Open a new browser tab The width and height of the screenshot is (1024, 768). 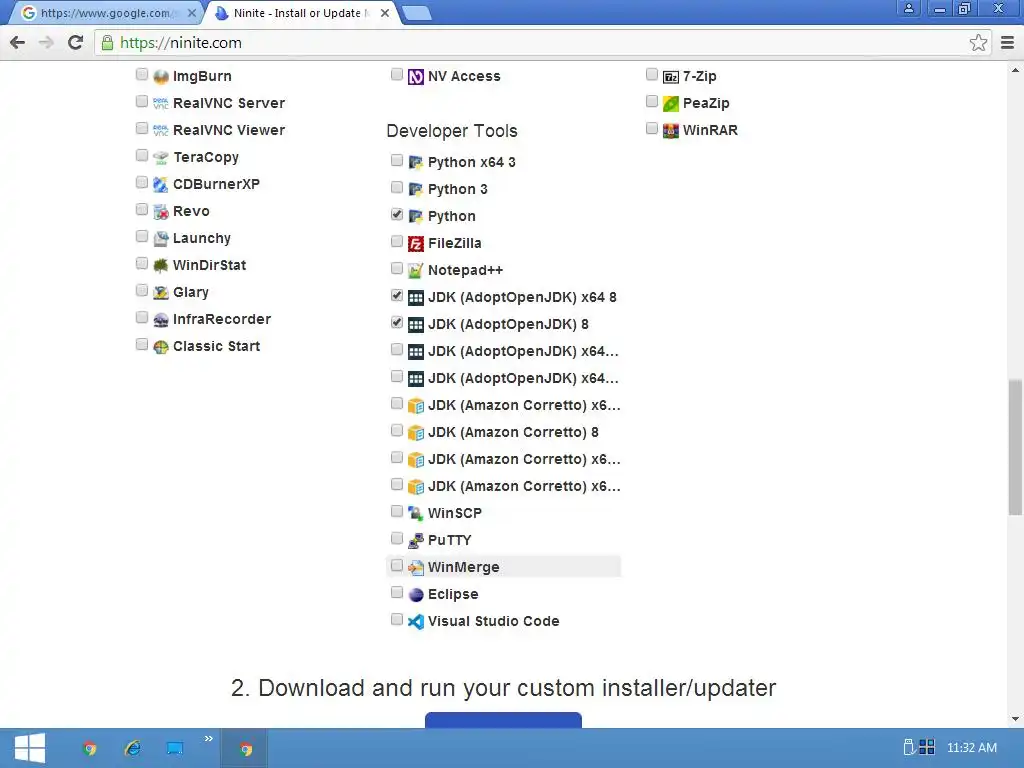click(x=416, y=13)
